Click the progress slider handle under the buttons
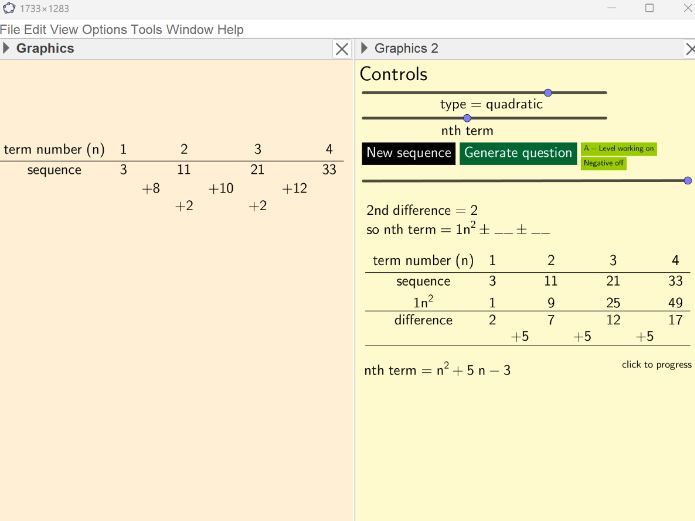Viewport: 695px width, 521px height. [x=687, y=180]
